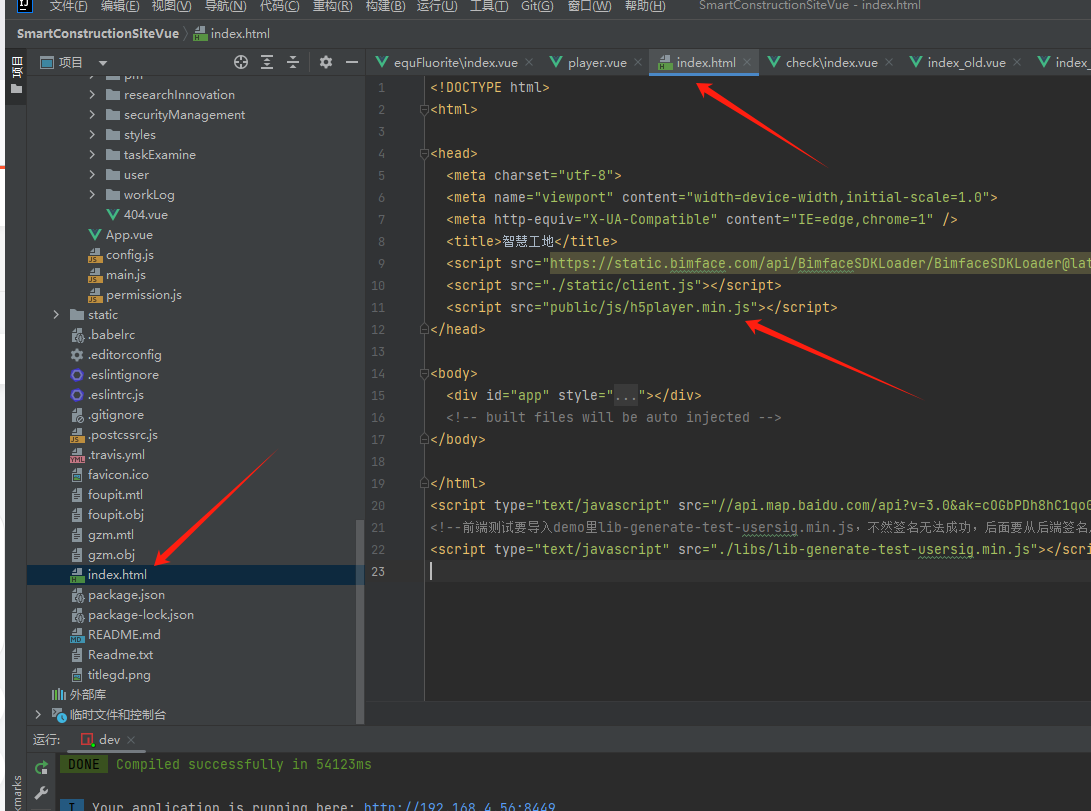Expand the styles folder
Viewport: 1091px width, 811px height.
pyautogui.click(x=93, y=135)
